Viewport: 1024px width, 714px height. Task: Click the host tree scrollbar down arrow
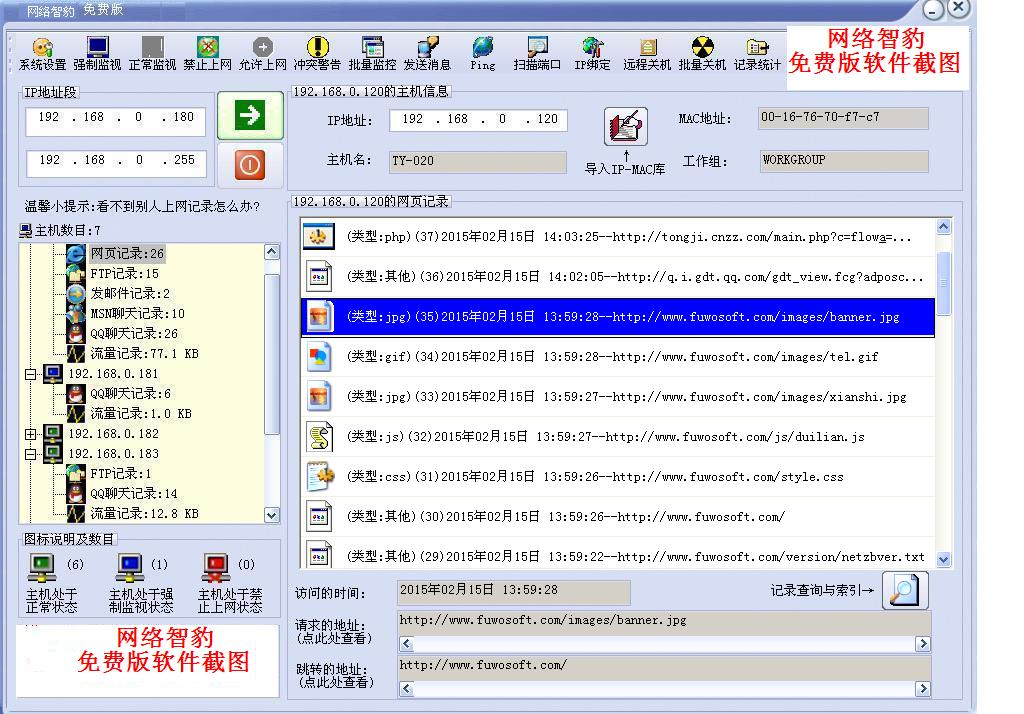[272, 514]
